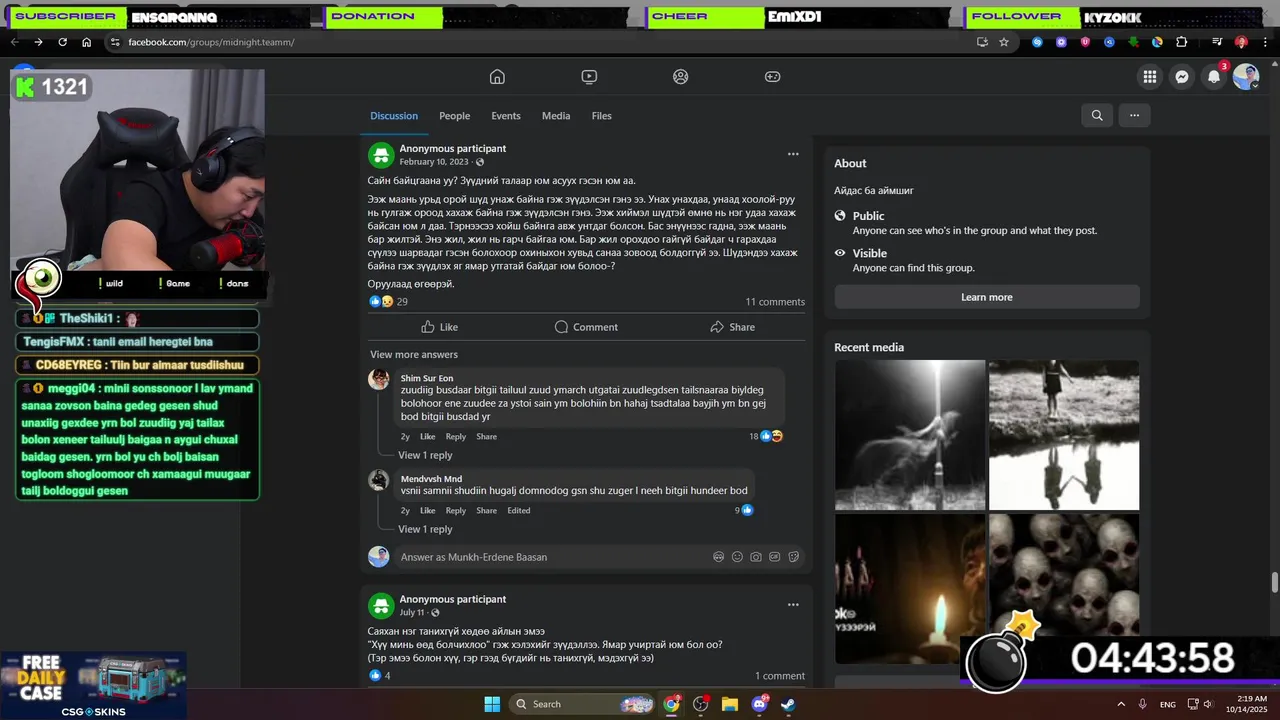Open Steam from the taskbar
The image size is (1280, 720).
tap(789, 704)
